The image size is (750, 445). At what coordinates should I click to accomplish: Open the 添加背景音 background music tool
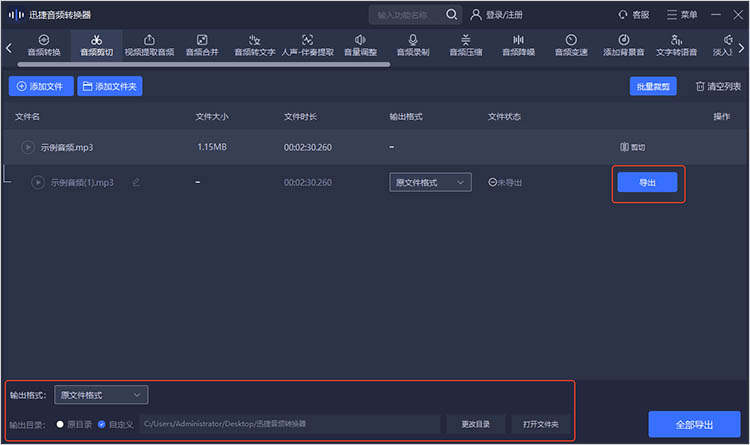click(624, 45)
